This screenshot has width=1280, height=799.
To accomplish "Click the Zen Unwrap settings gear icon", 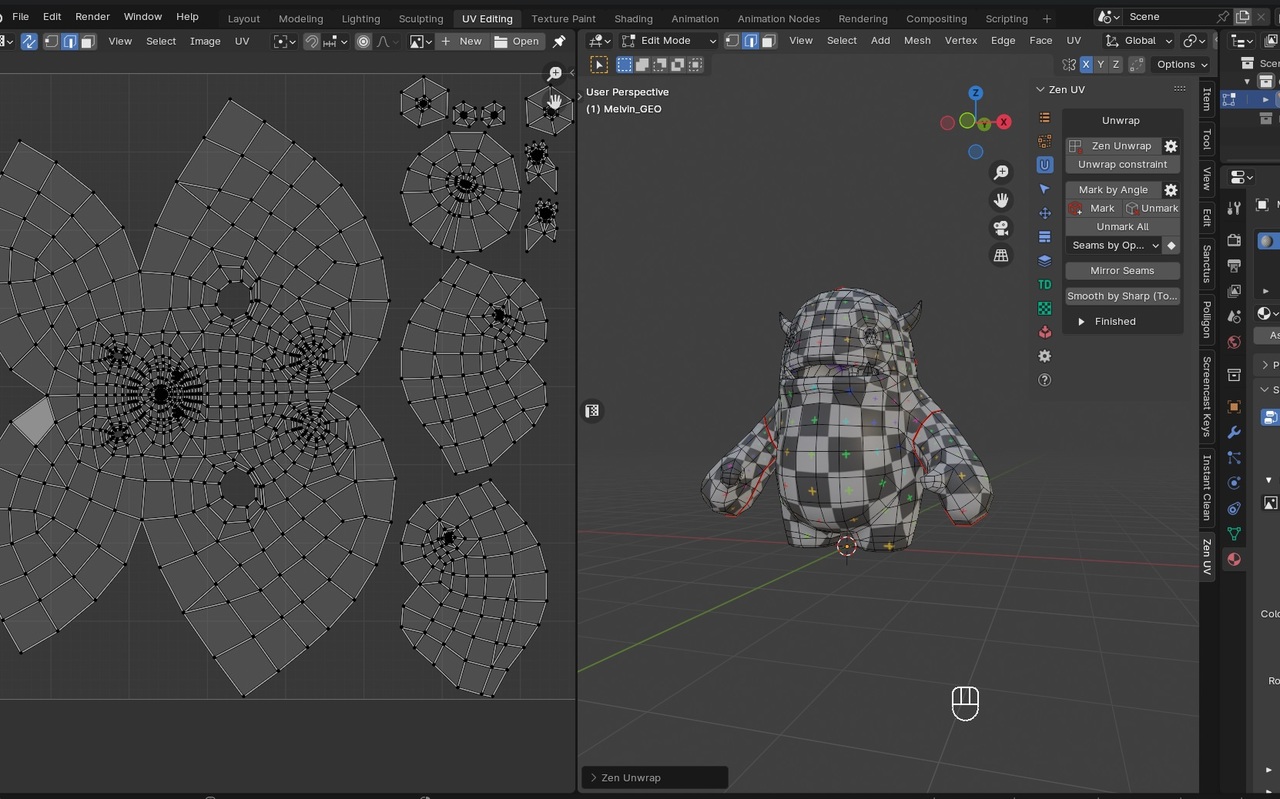I will [x=1171, y=146].
